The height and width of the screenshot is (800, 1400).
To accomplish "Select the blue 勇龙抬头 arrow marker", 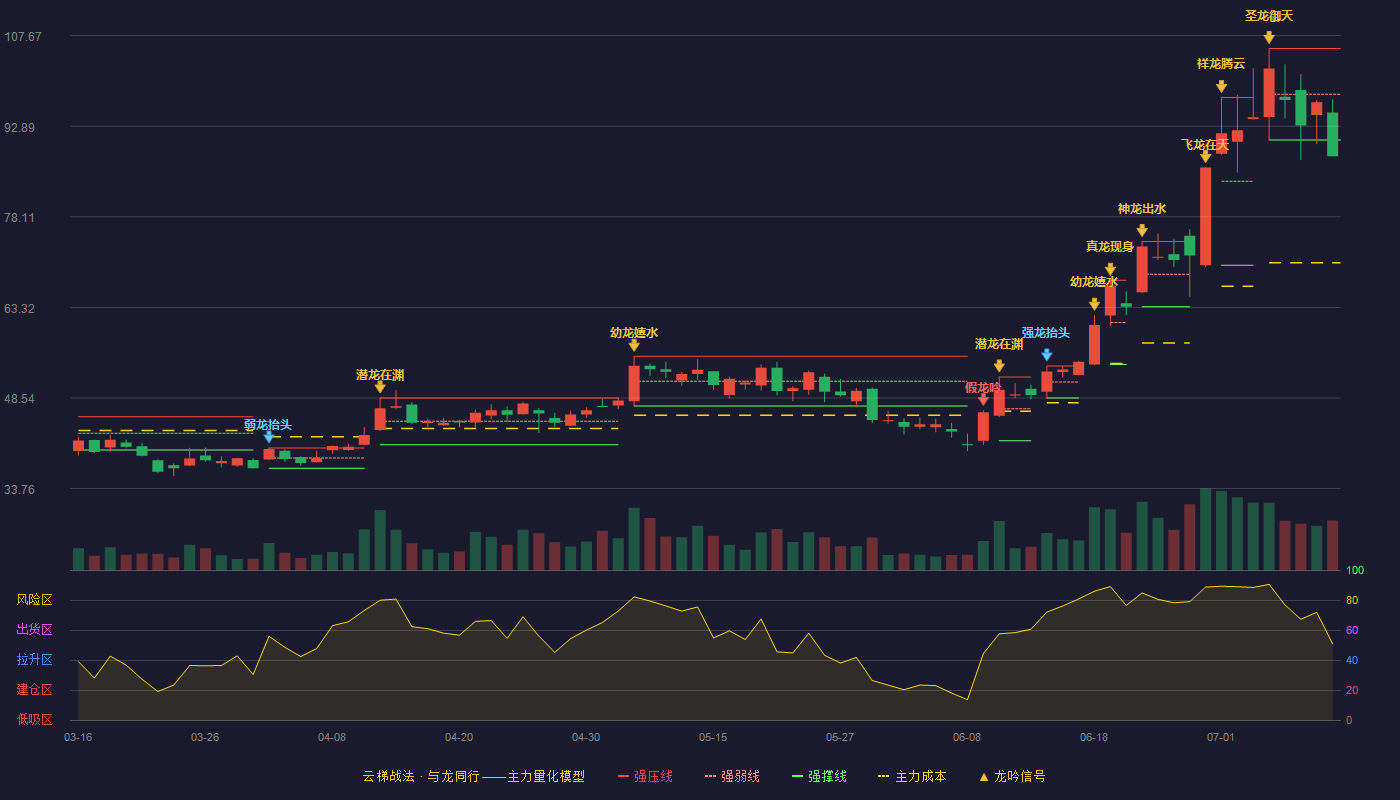I will coord(268,436).
